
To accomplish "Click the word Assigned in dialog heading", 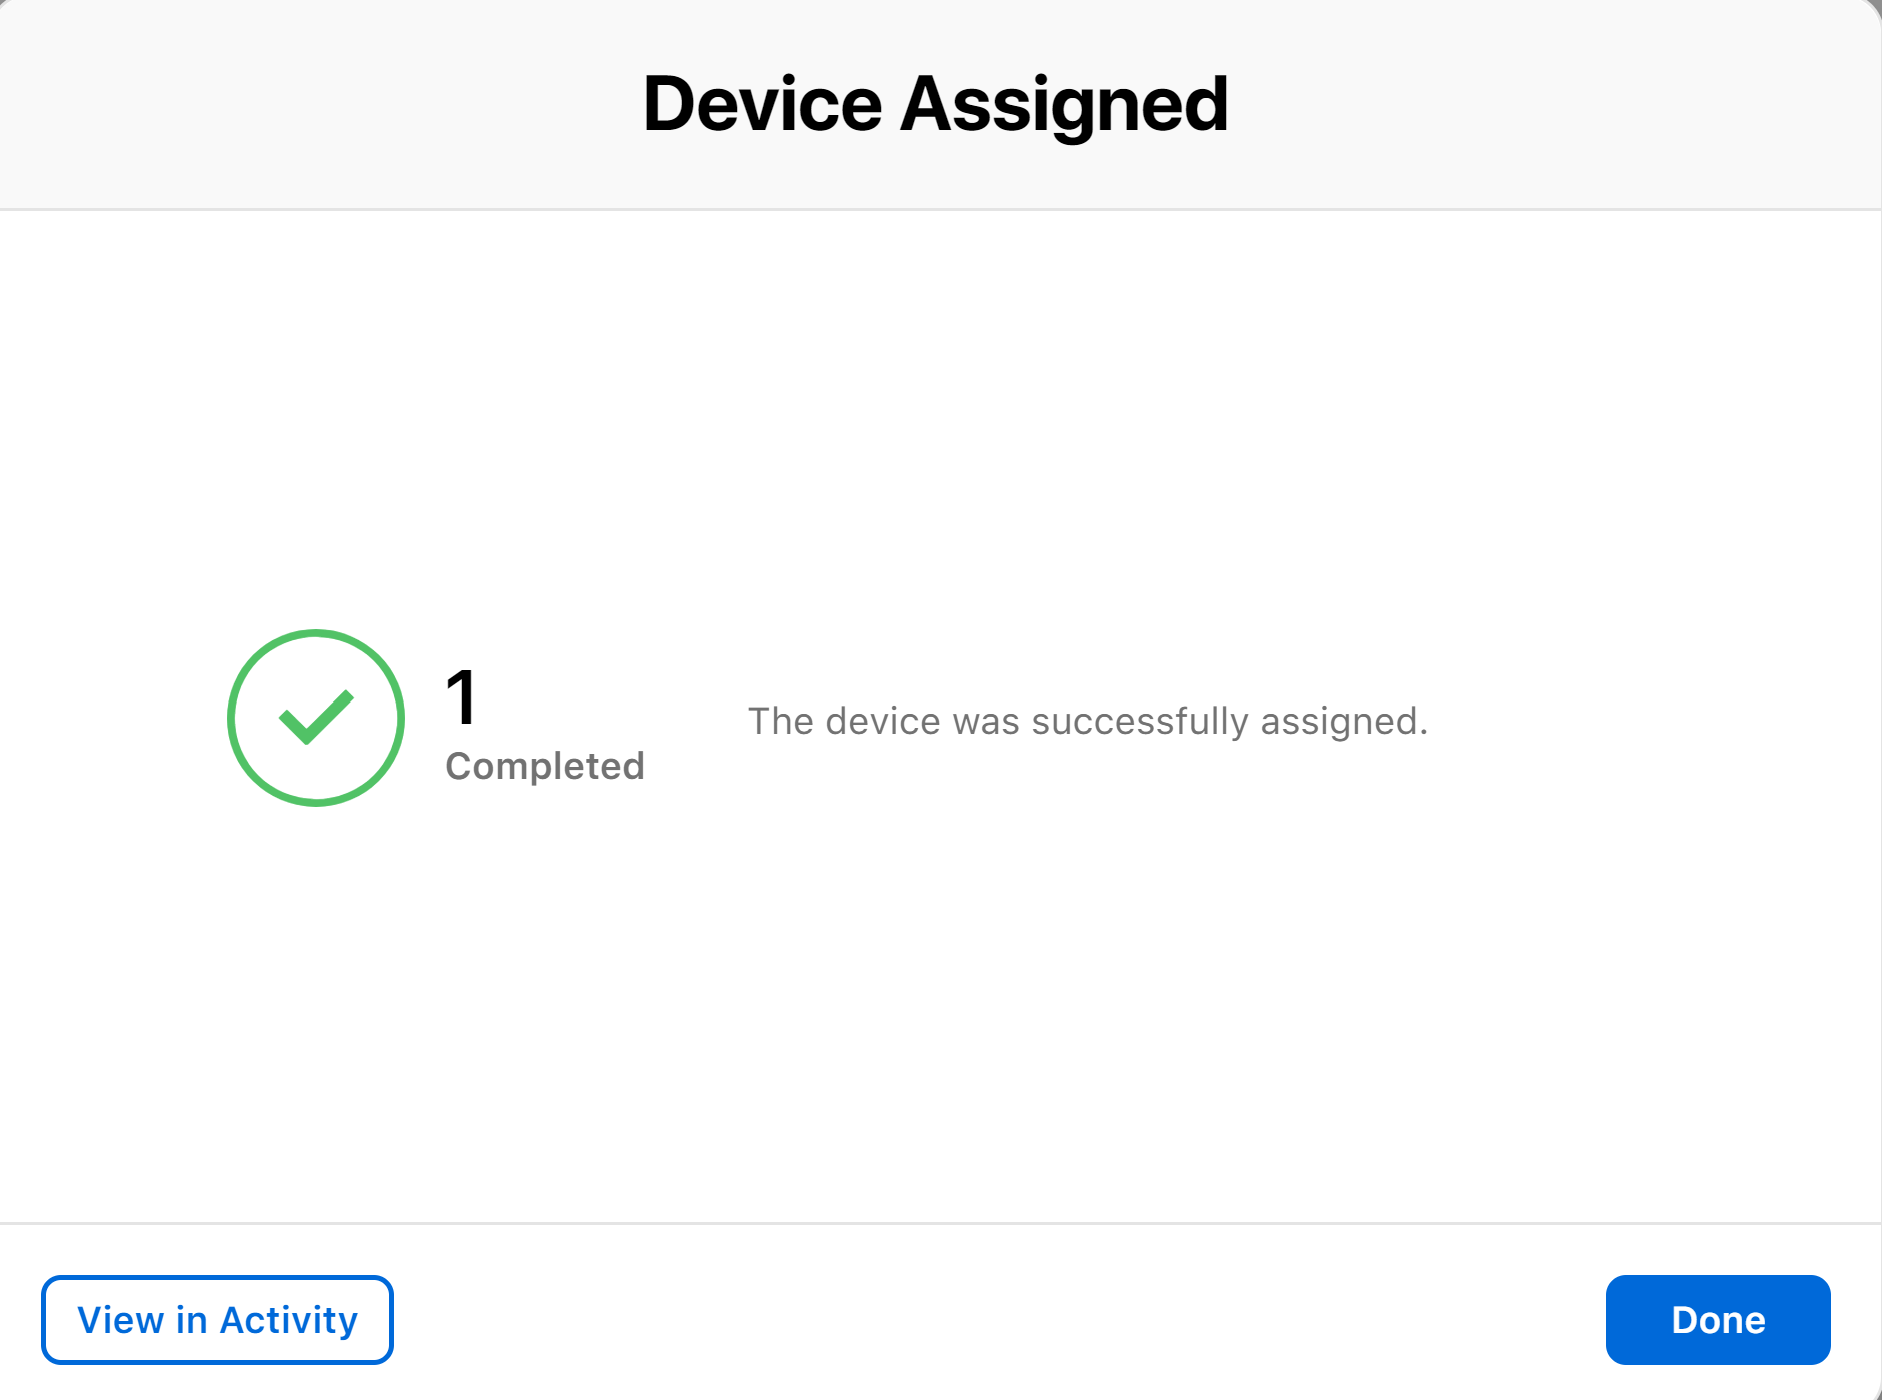I will coord(1065,106).
